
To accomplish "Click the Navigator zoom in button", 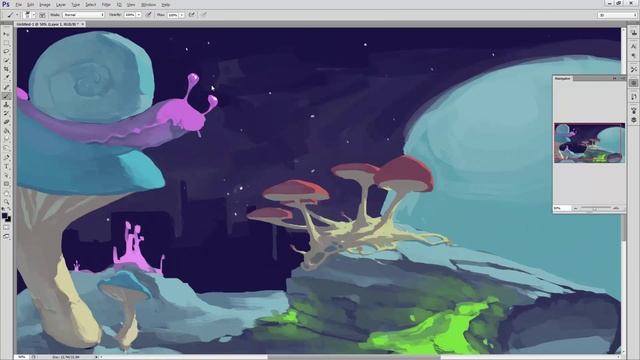I will click(616, 208).
